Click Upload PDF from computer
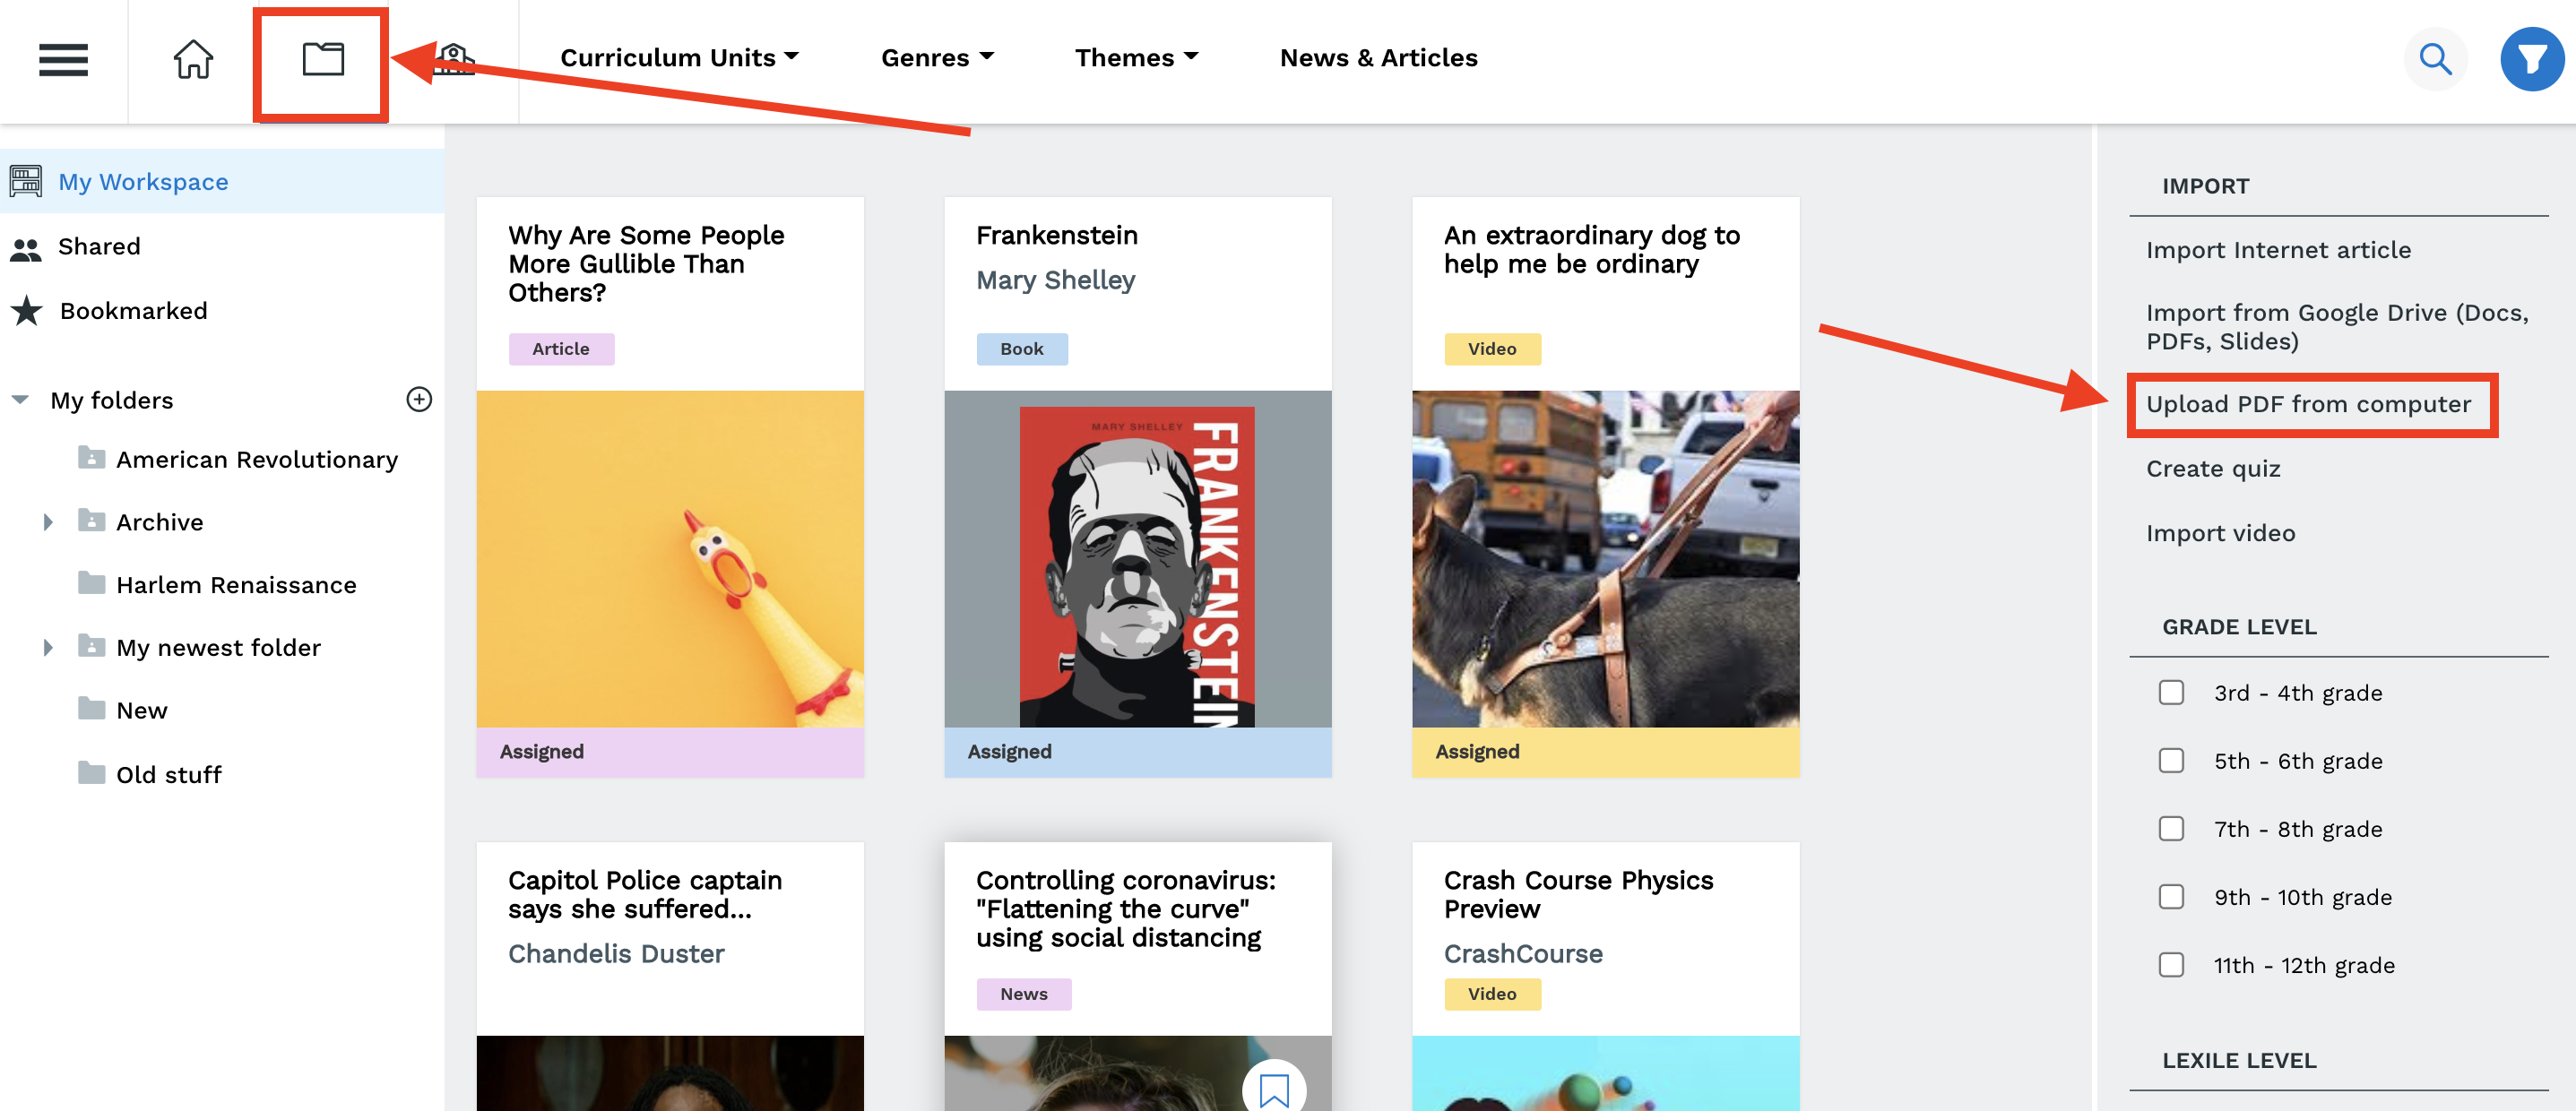The height and width of the screenshot is (1111, 2576). 2308,404
